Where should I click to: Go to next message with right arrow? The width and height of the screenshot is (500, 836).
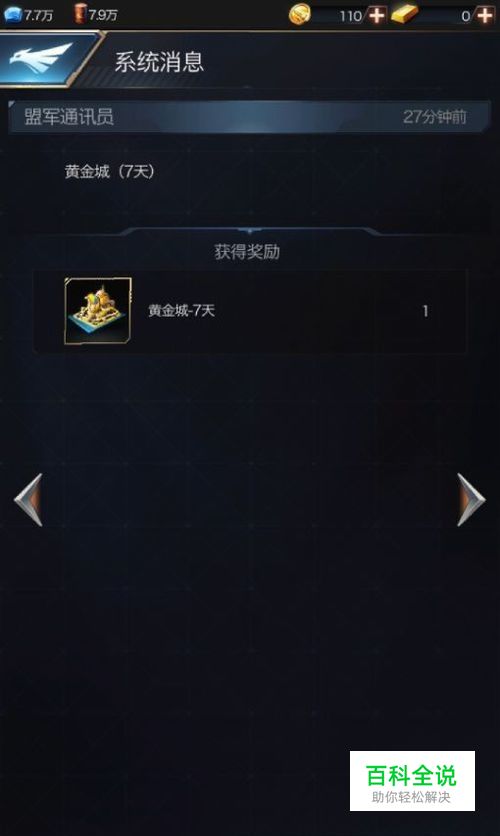471,500
